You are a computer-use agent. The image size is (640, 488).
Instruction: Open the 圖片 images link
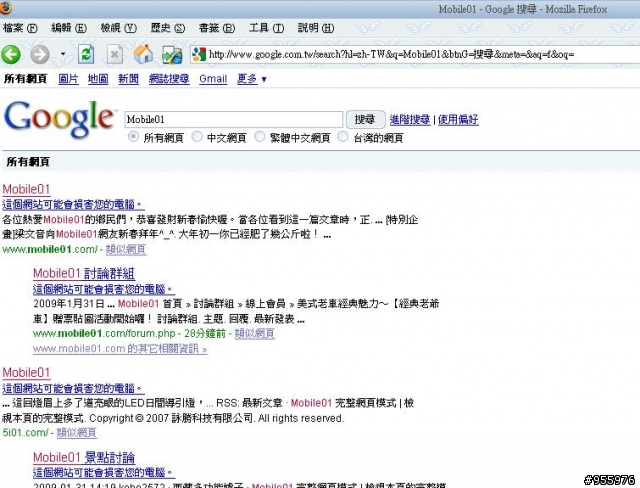click(68, 79)
